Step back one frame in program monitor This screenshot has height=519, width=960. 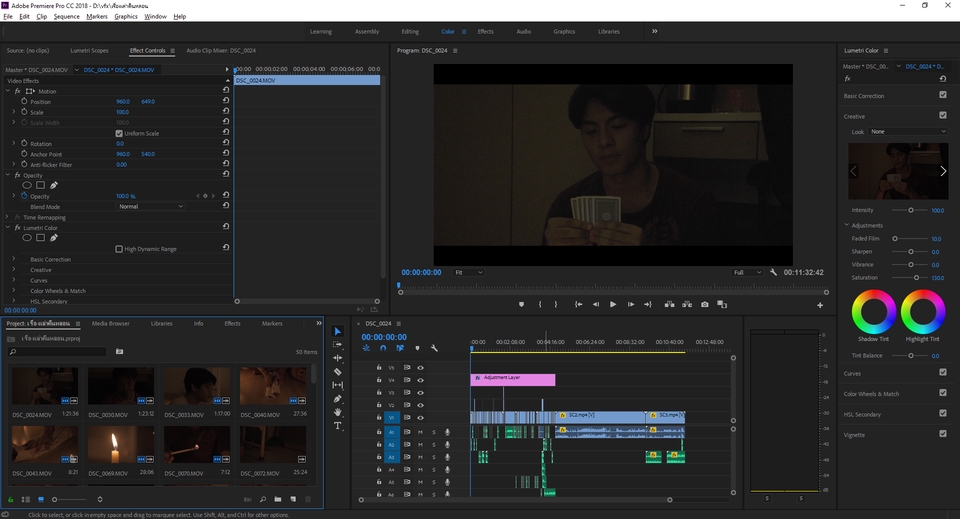click(596, 304)
